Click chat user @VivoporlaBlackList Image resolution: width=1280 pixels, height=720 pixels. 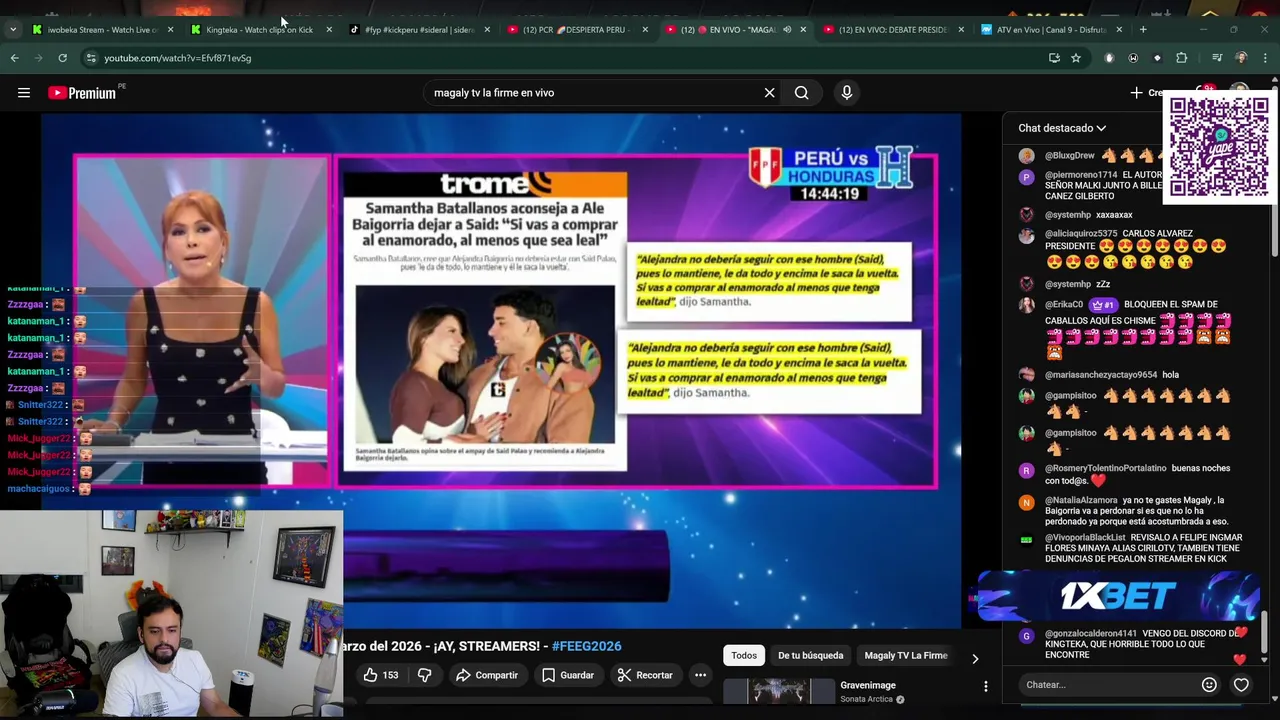1085,538
